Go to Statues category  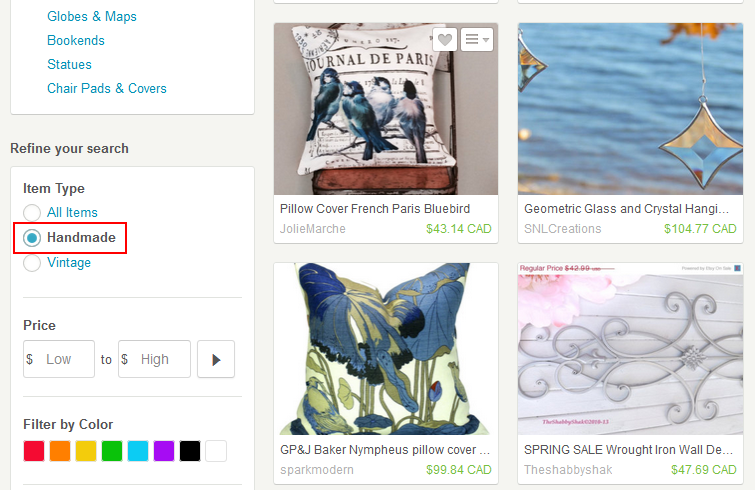click(x=69, y=64)
